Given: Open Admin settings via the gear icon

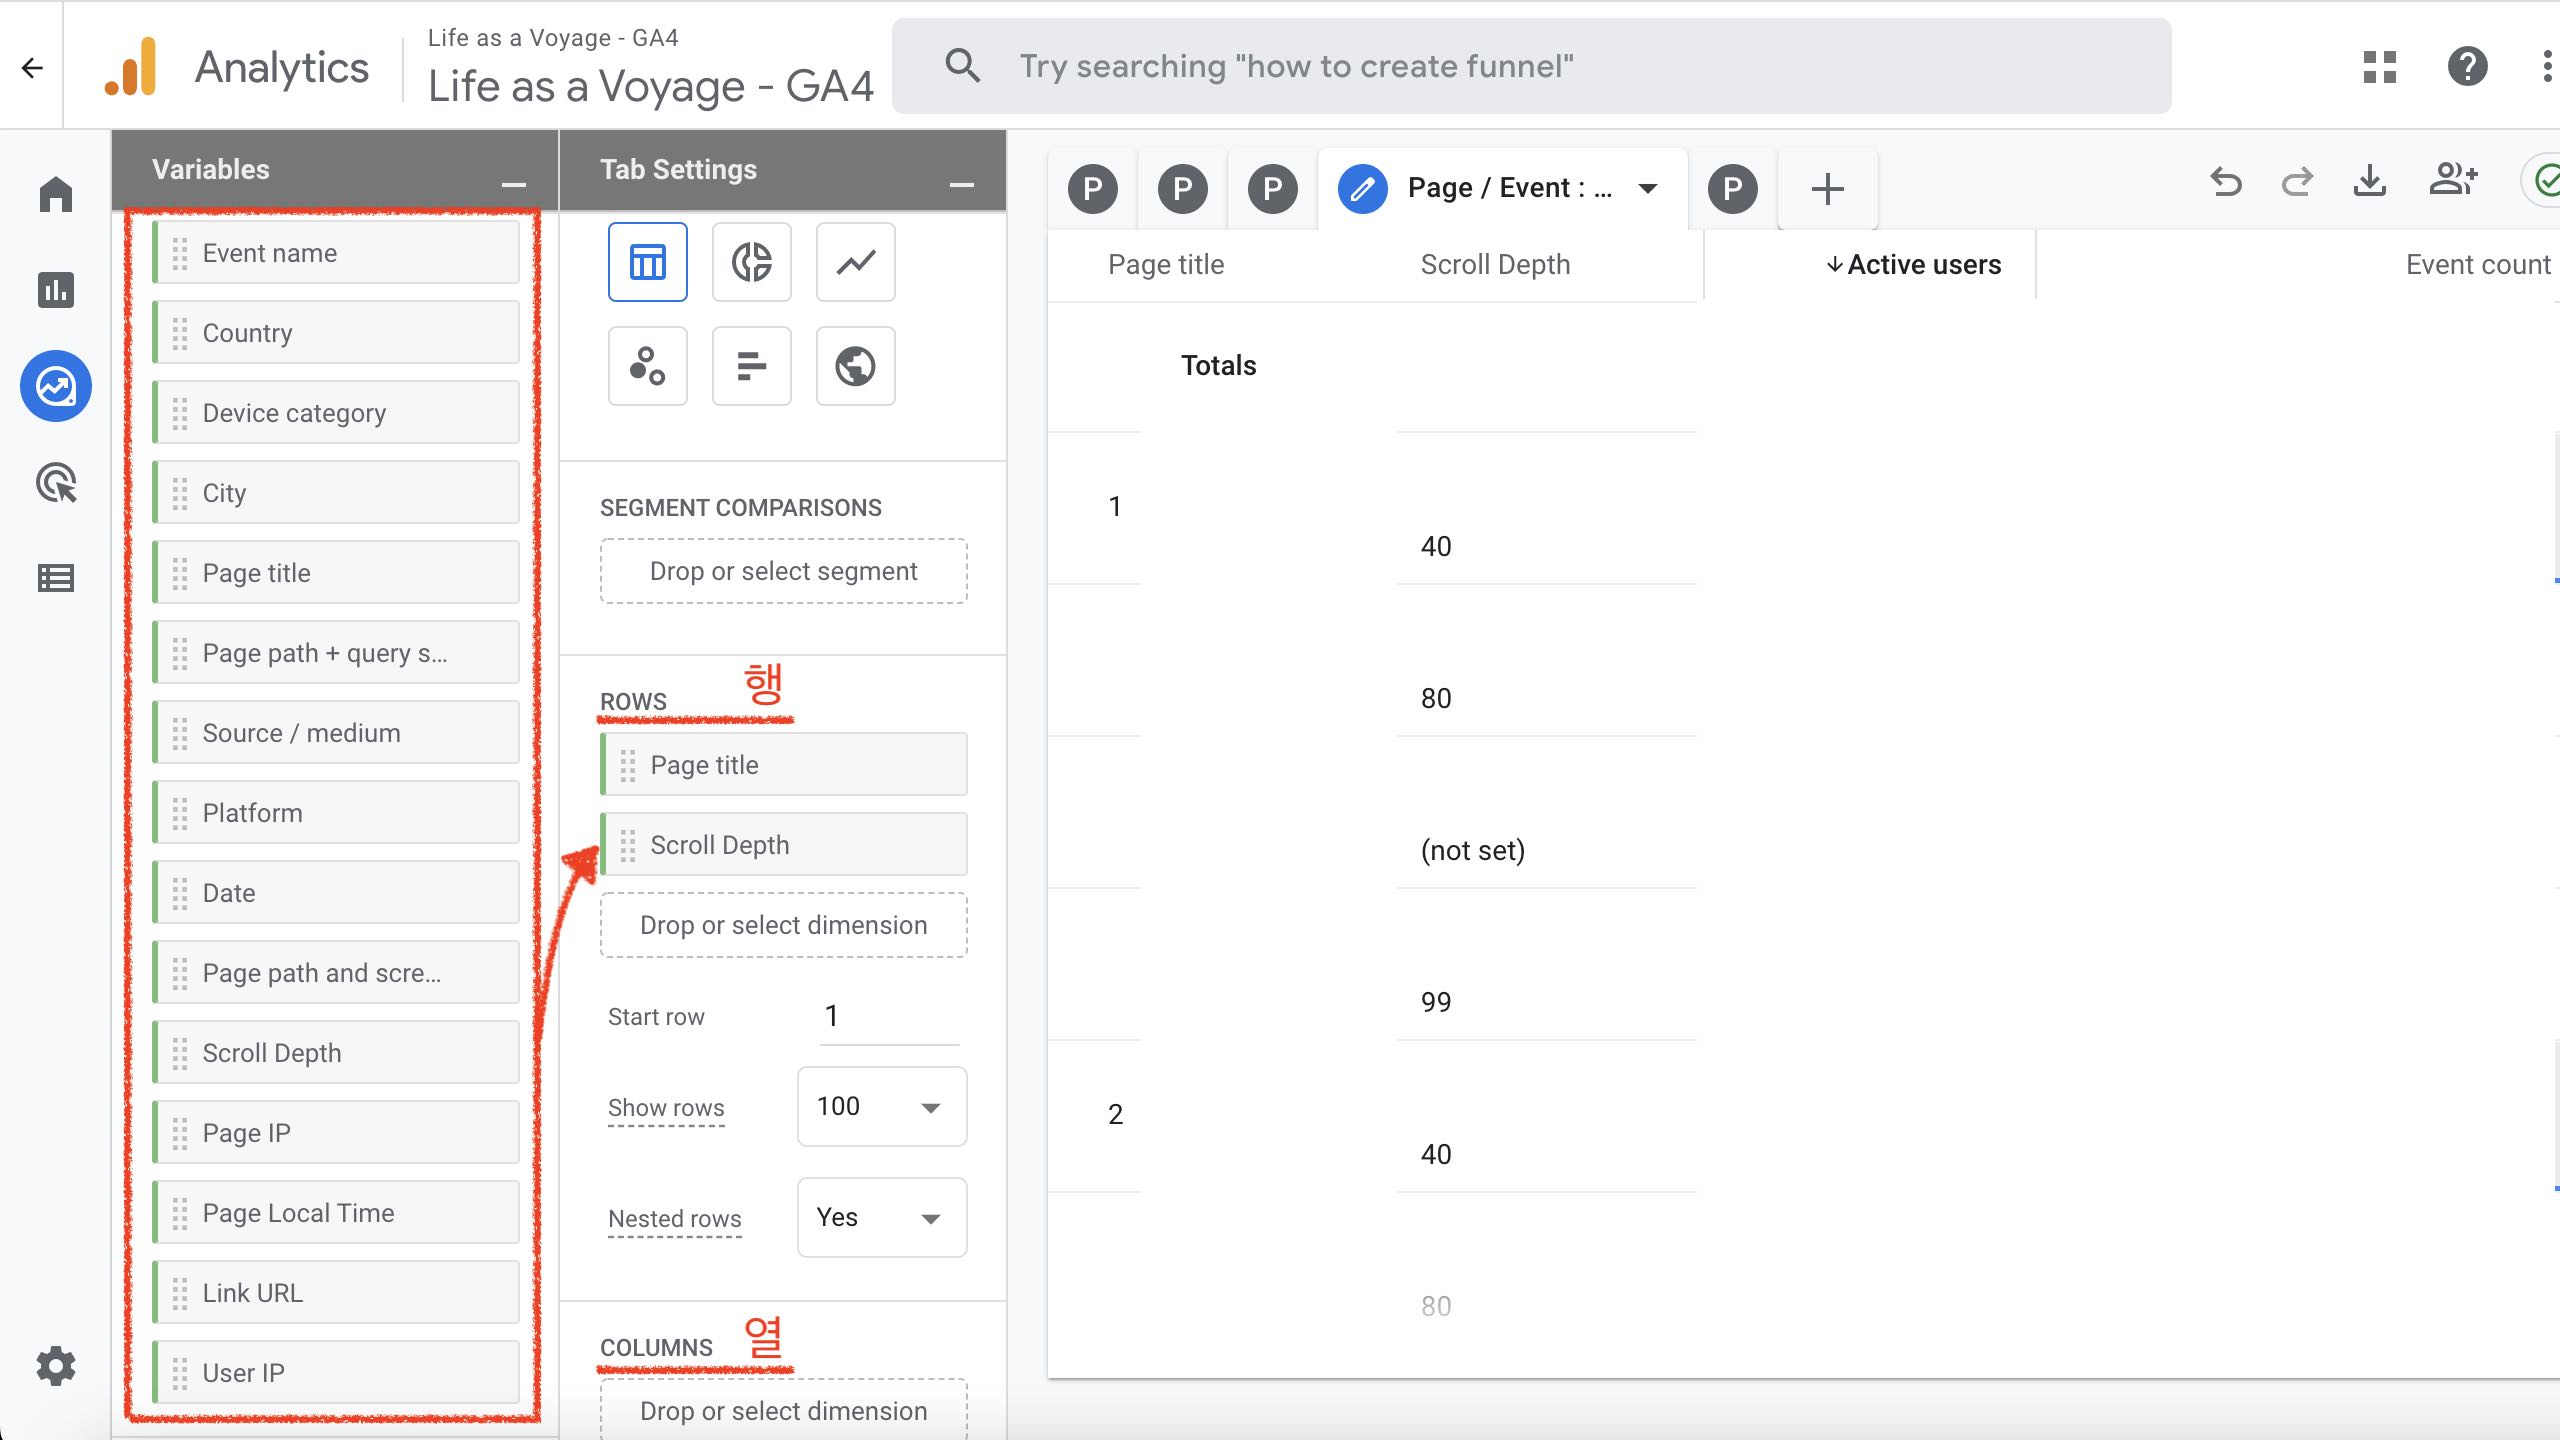Looking at the screenshot, I should [x=56, y=1366].
